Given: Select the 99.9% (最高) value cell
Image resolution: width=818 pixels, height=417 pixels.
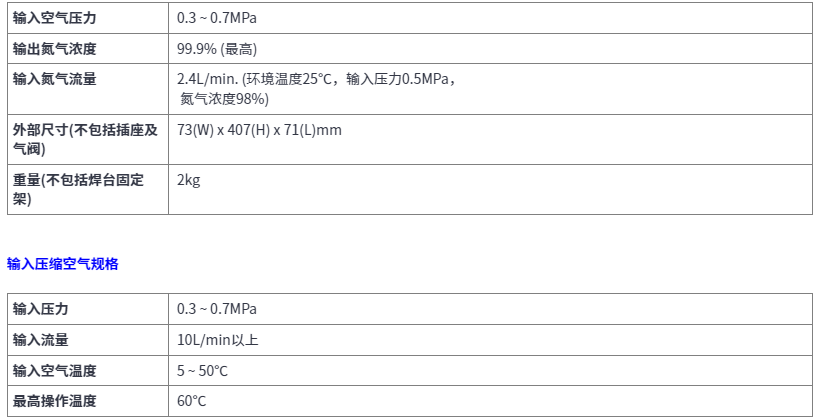Looking at the screenshot, I should click(x=223, y=49).
